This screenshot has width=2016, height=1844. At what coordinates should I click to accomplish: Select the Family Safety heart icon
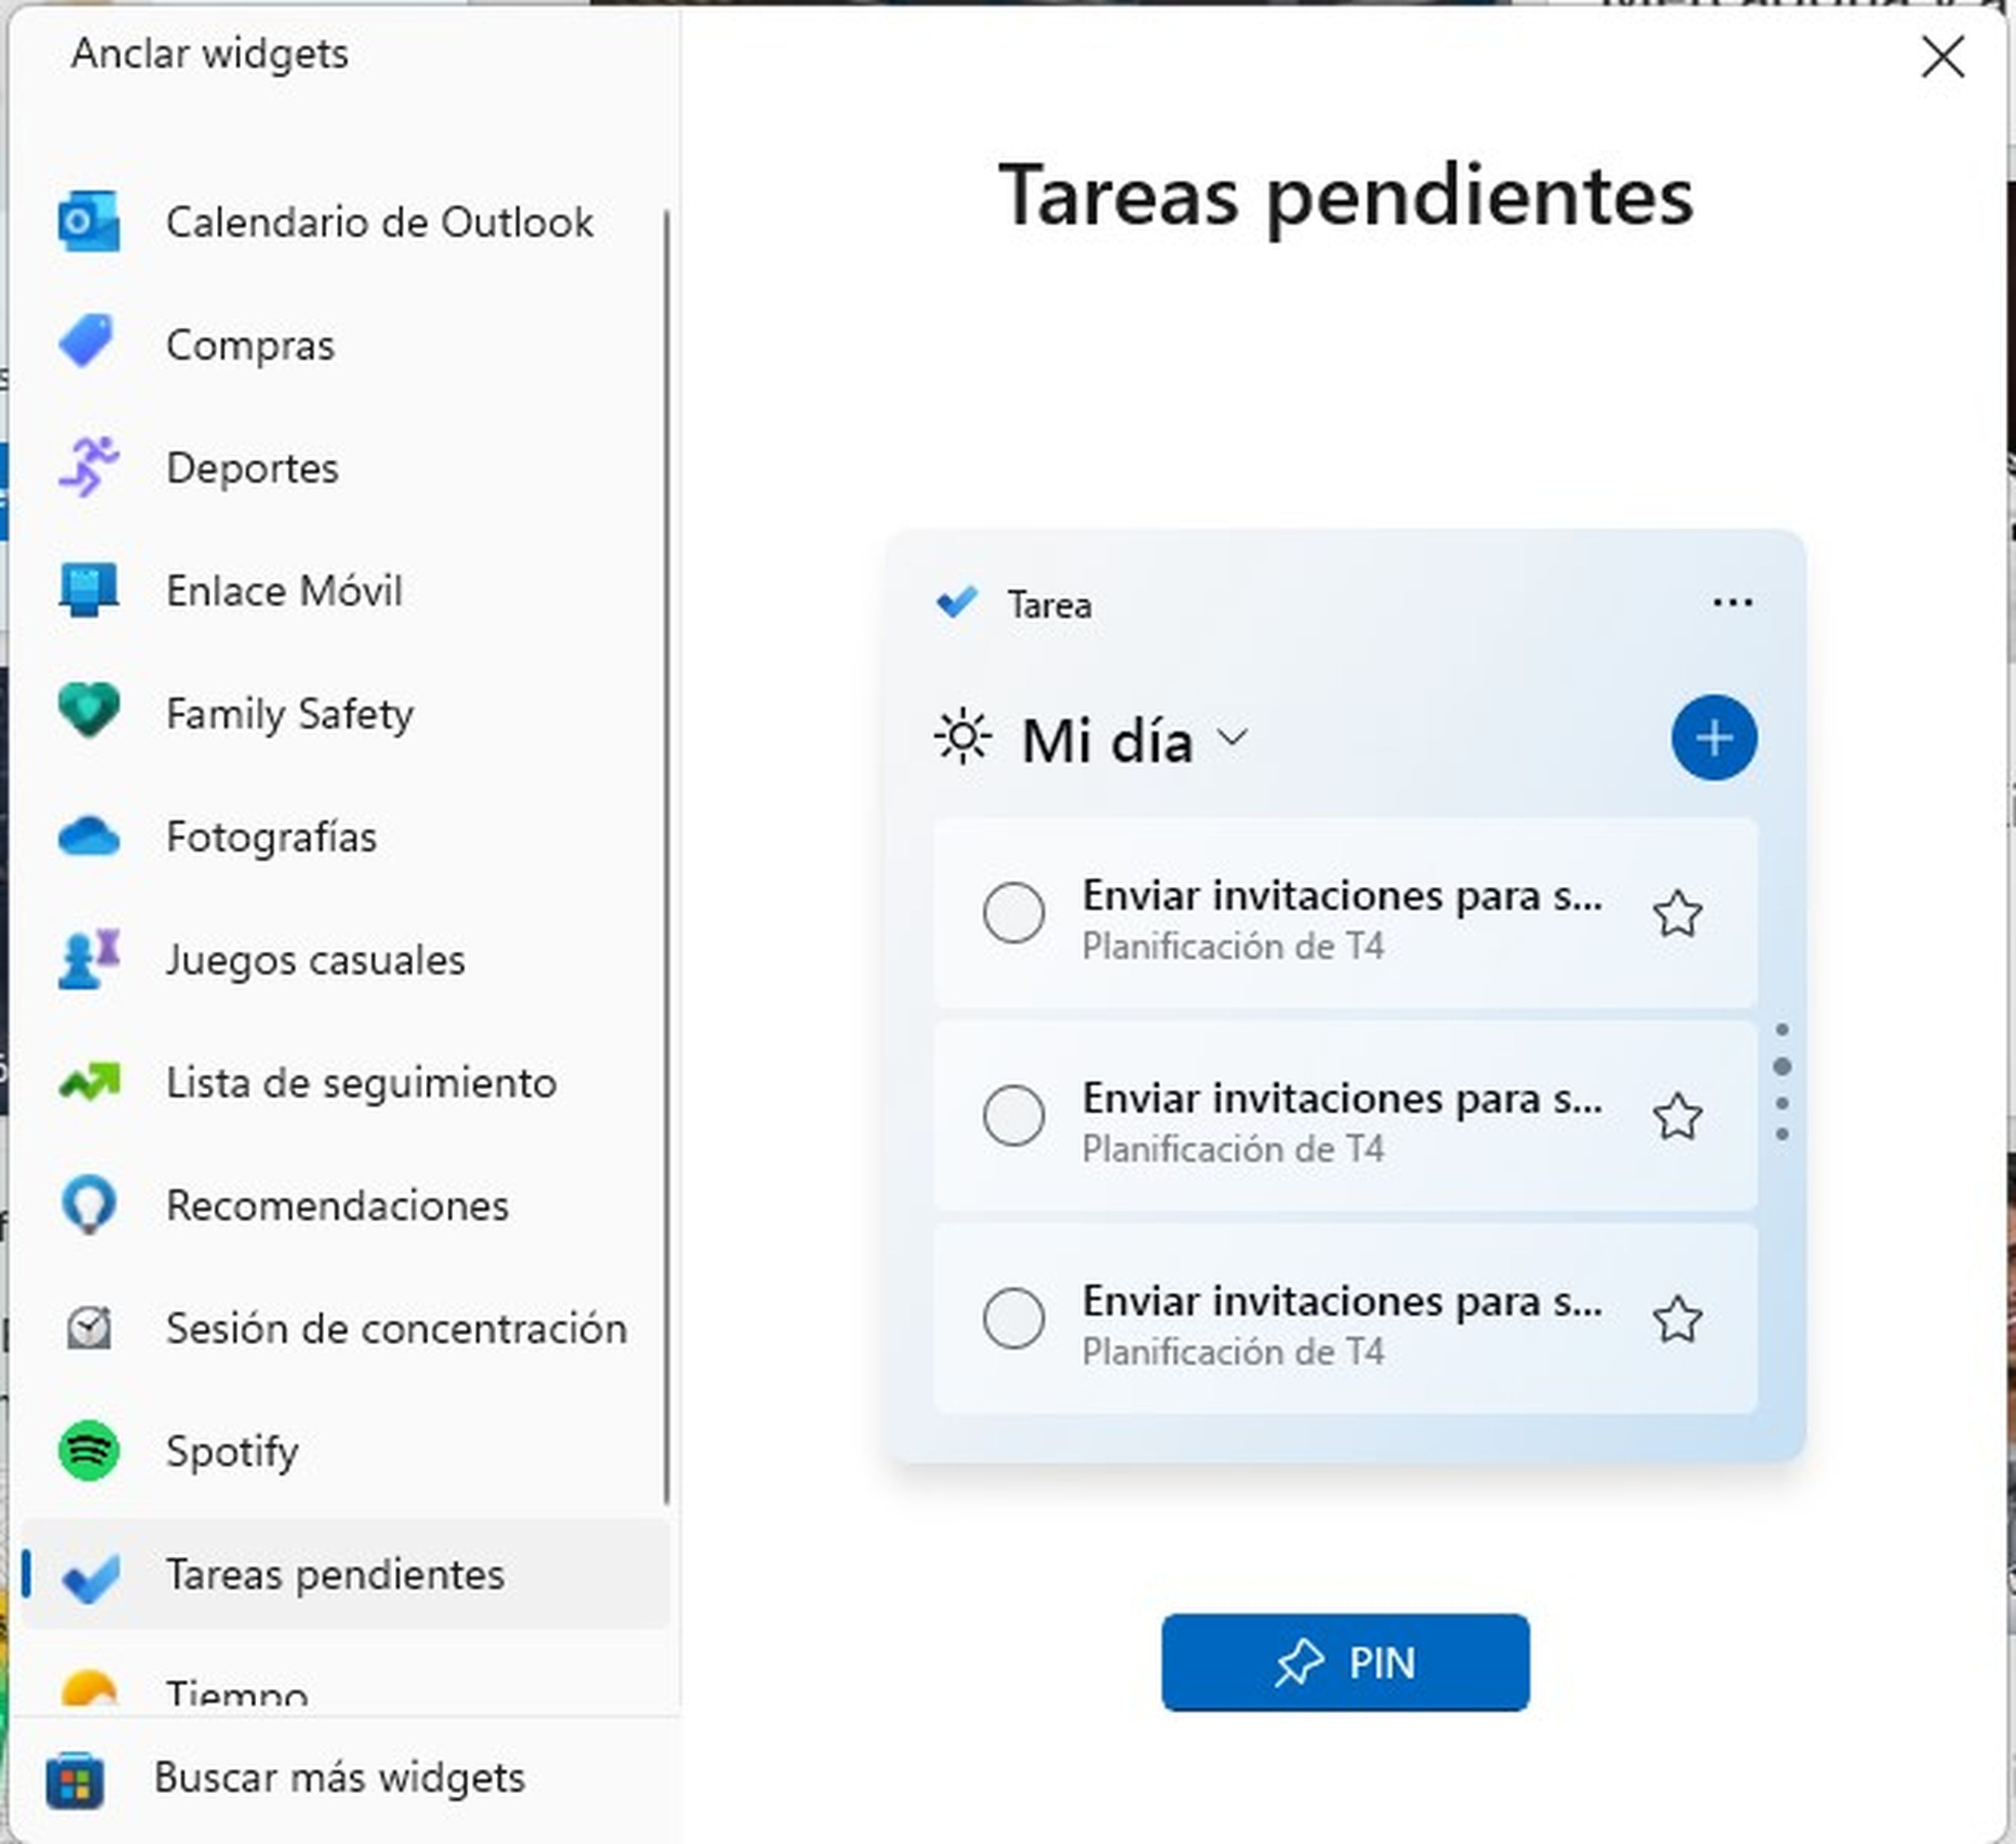click(x=89, y=711)
